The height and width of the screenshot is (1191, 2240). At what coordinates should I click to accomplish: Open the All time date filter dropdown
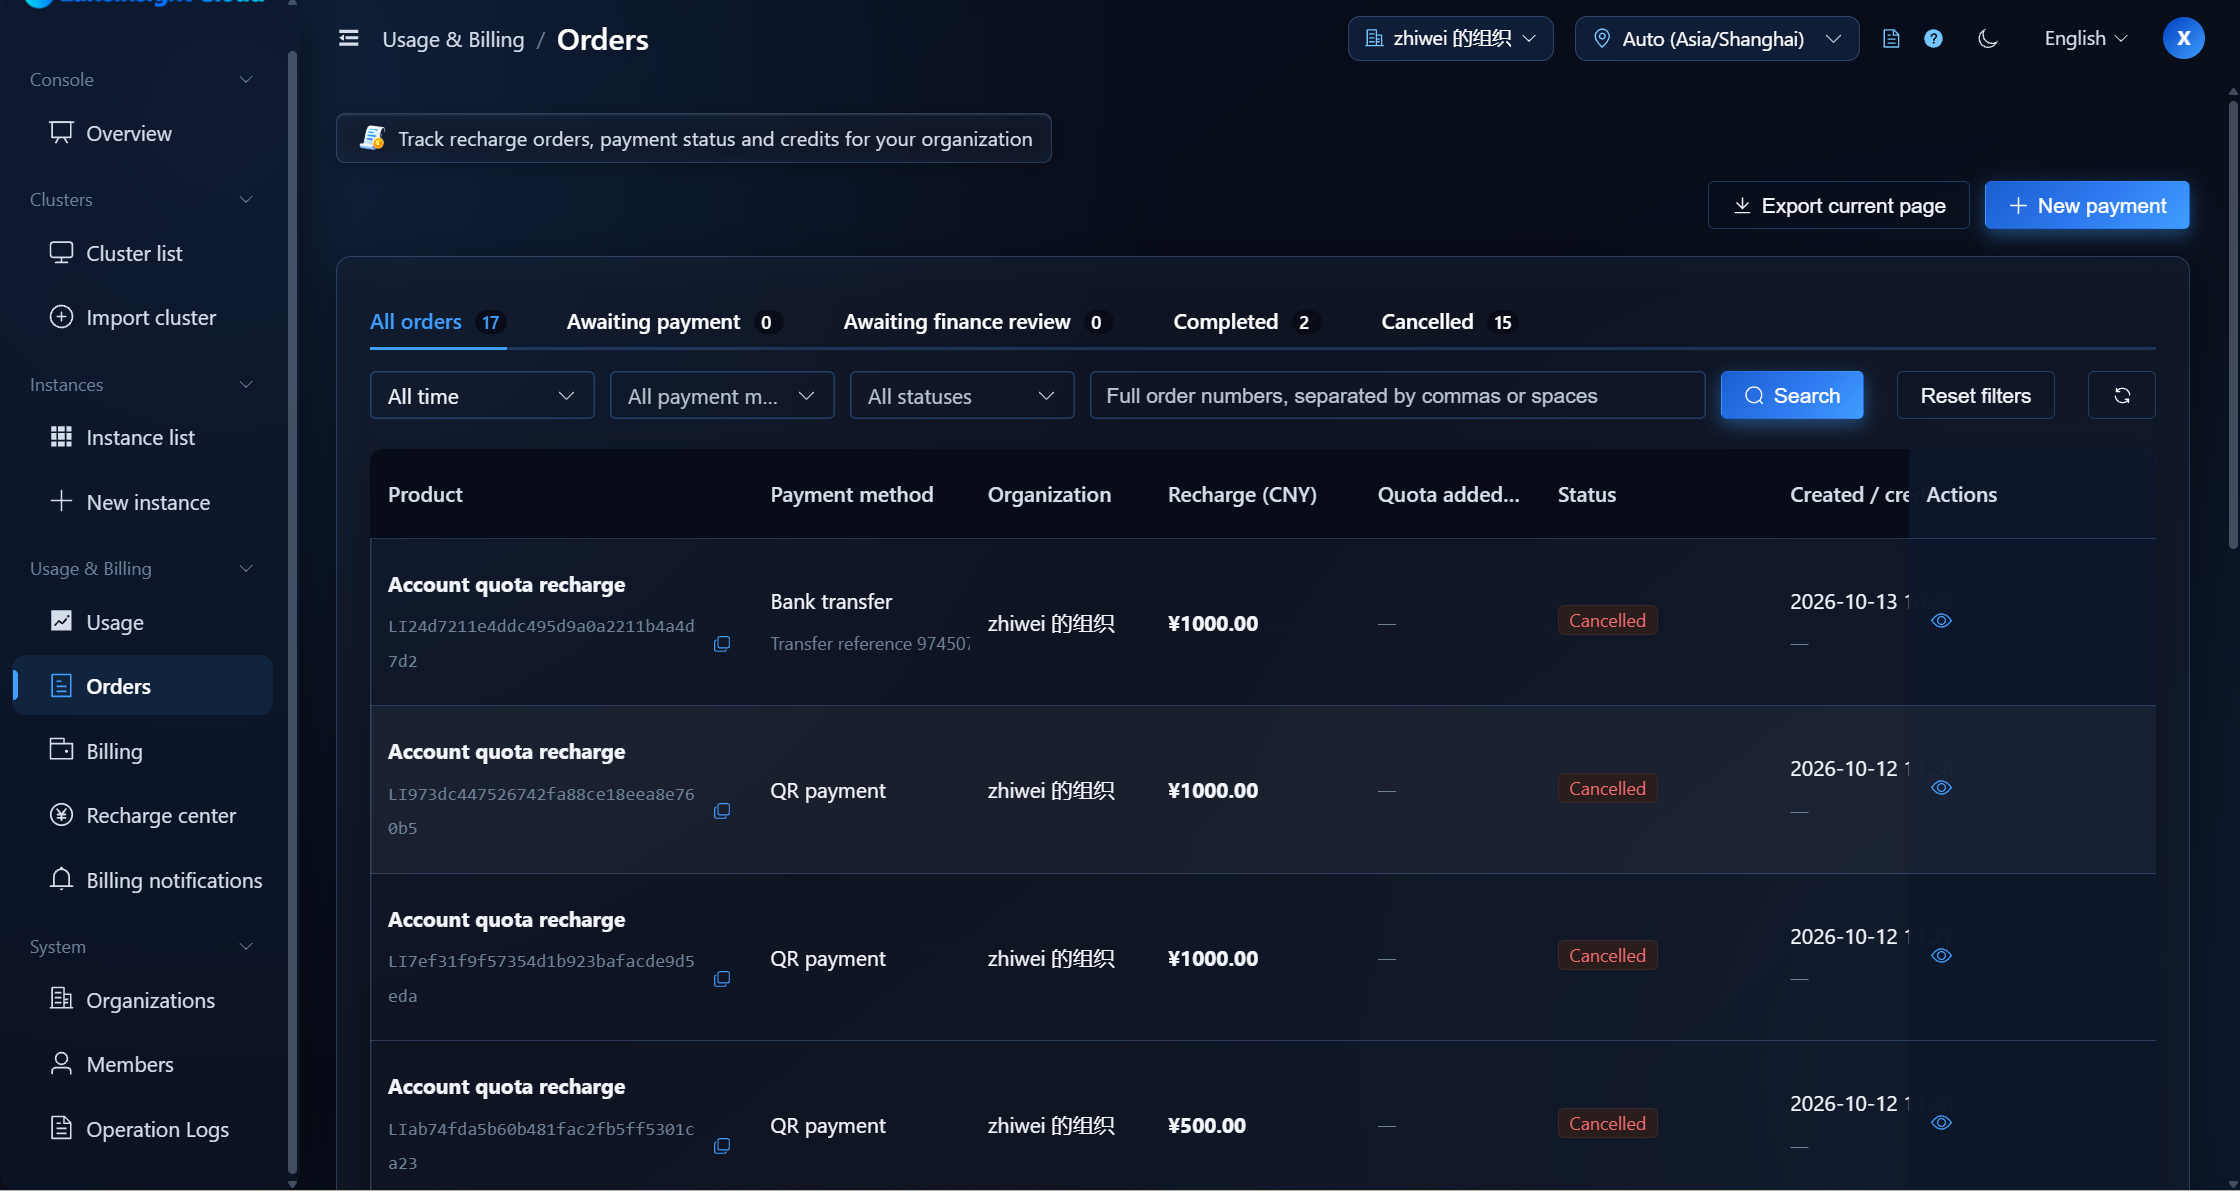(482, 396)
